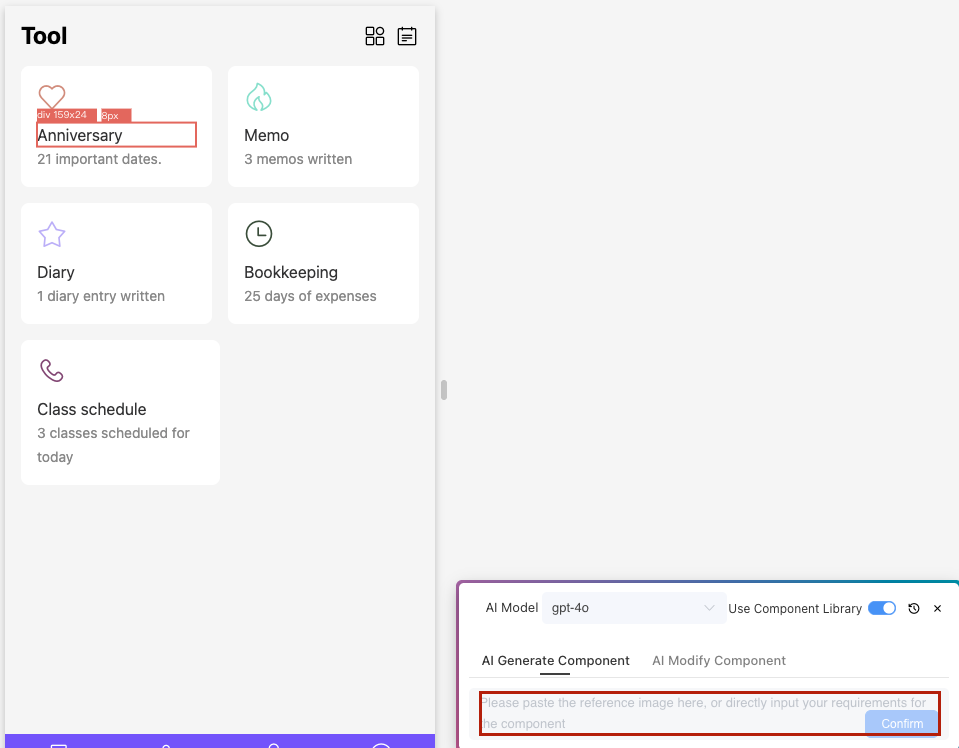959x748 pixels.
Task: Click the heart icon on the Anniversary card
Action: tap(51, 96)
